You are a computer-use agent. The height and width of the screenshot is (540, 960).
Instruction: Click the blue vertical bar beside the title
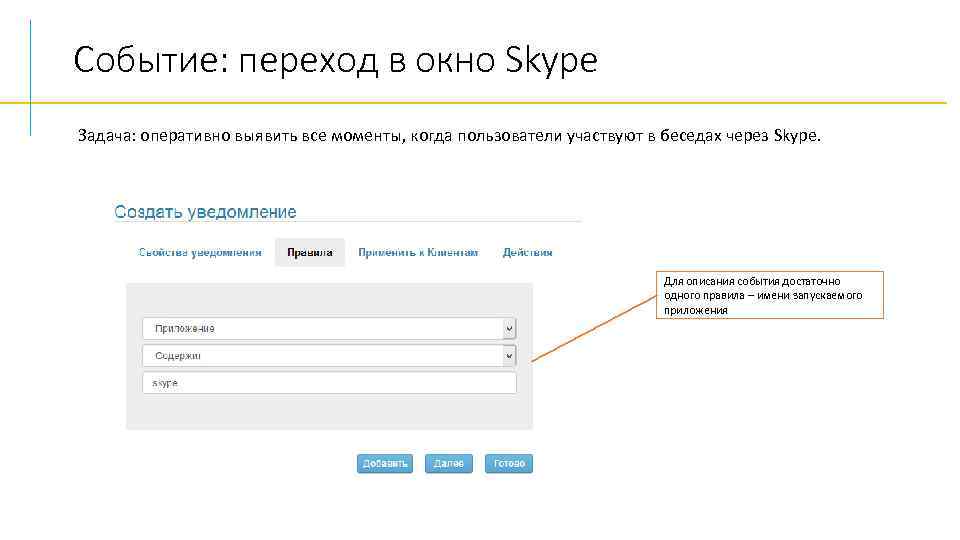point(31,78)
